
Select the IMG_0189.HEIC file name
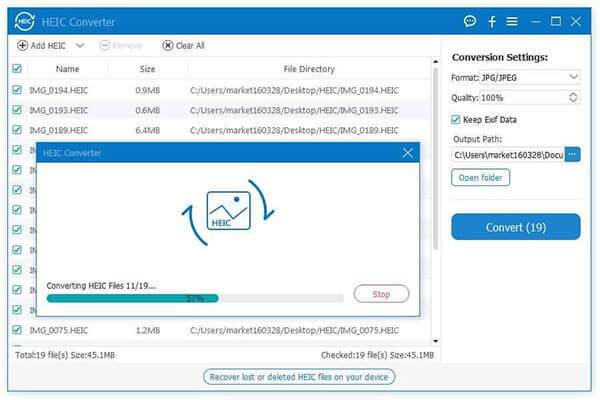(59, 130)
